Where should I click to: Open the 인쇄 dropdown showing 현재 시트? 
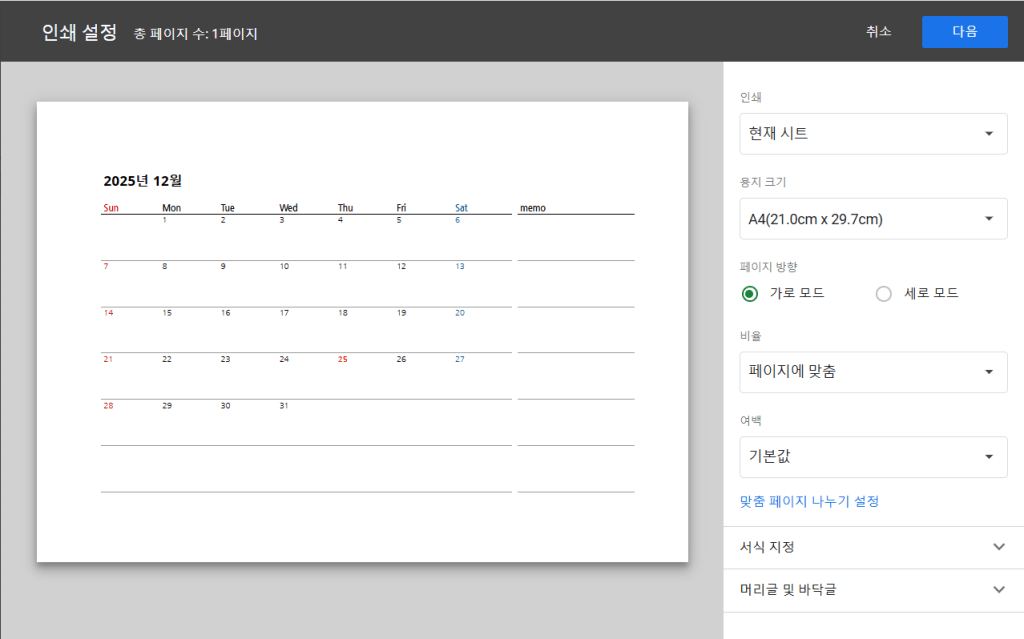[x=872, y=134]
